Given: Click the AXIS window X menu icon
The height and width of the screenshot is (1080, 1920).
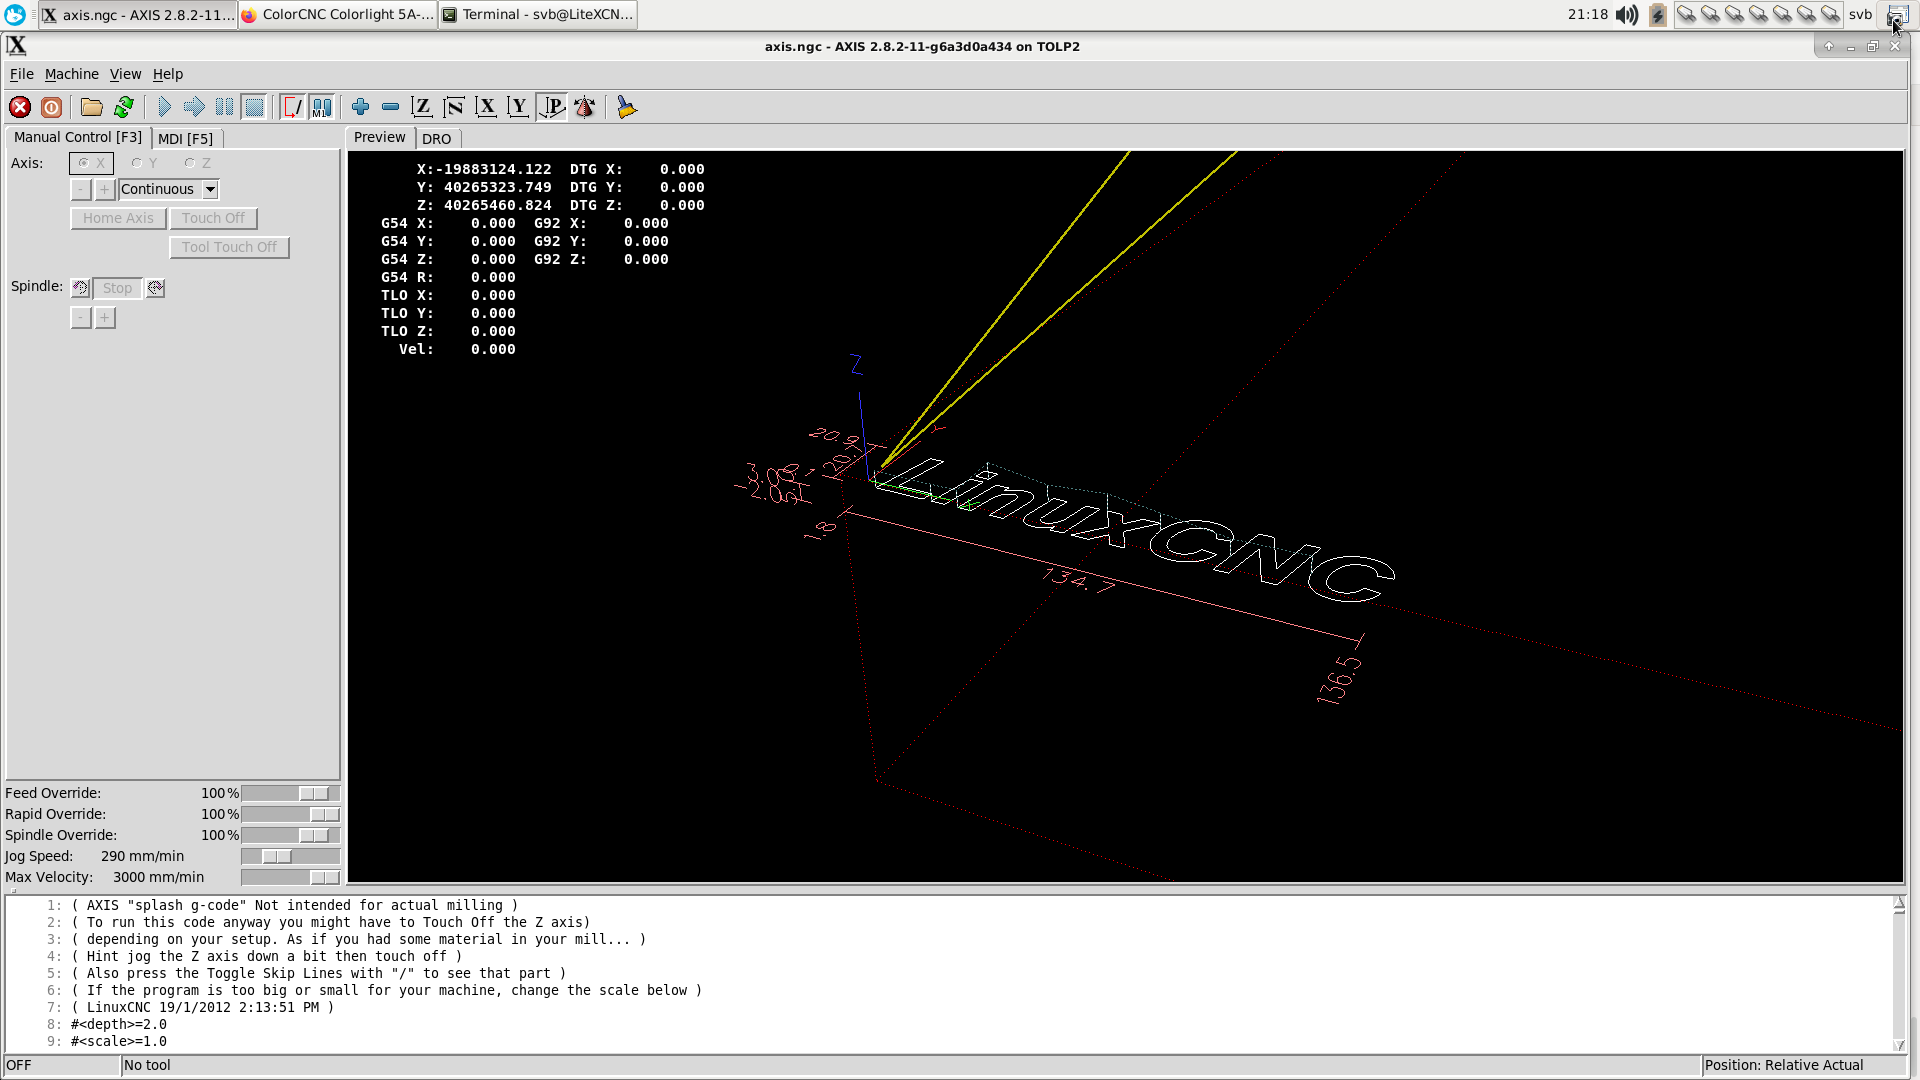Looking at the screenshot, I should [x=16, y=46].
